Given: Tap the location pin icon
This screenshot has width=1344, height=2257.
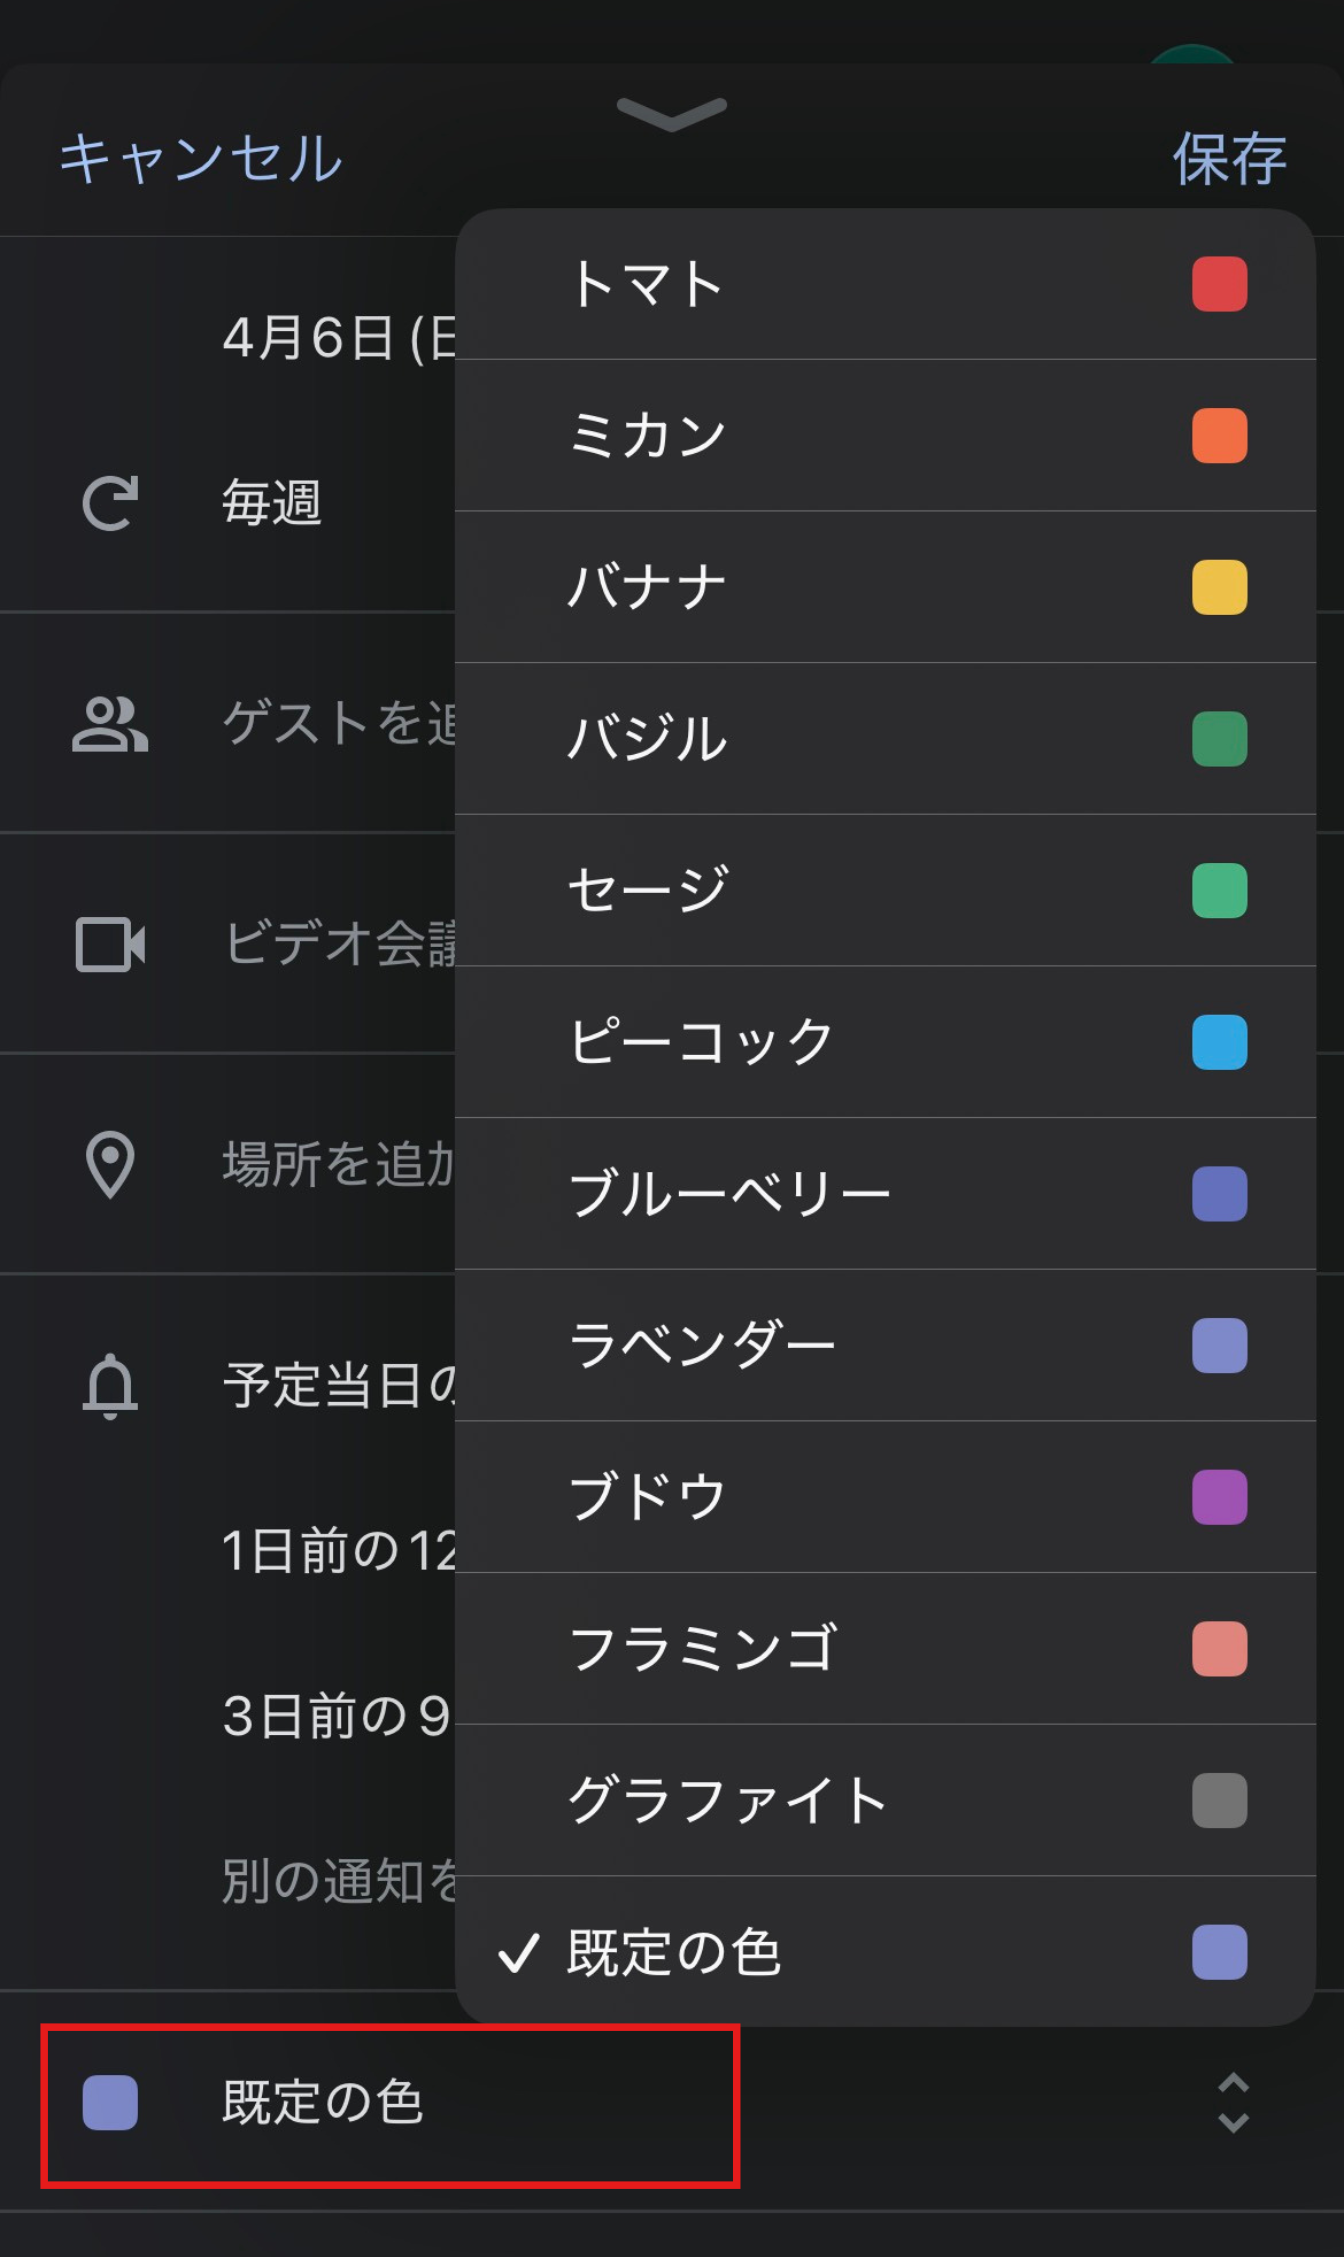Looking at the screenshot, I should pyautogui.click(x=110, y=1165).
